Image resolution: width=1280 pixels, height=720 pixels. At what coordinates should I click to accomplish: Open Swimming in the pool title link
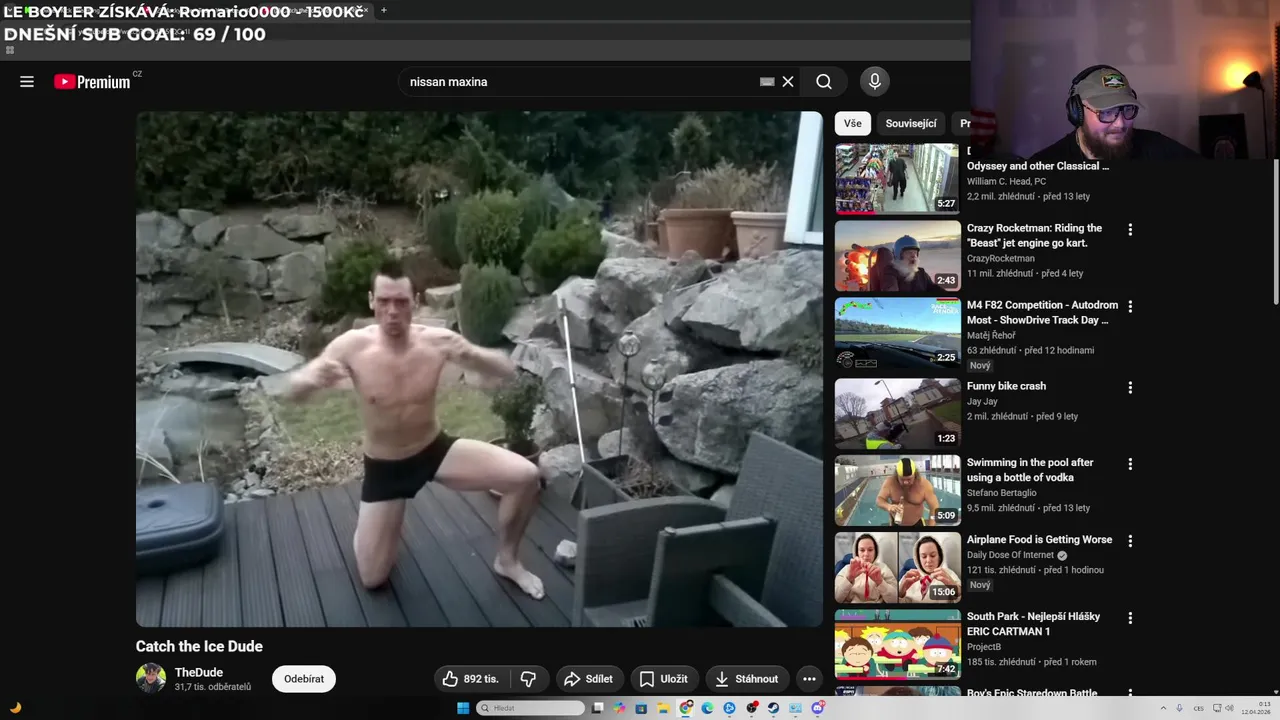click(x=1030, y=470)
